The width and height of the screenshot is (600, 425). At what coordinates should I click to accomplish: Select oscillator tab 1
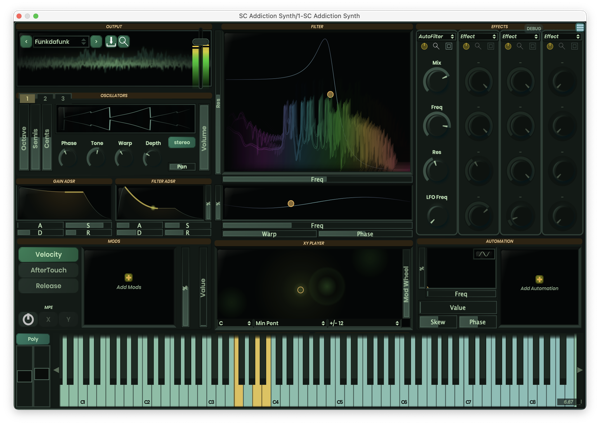pos(27,99)
